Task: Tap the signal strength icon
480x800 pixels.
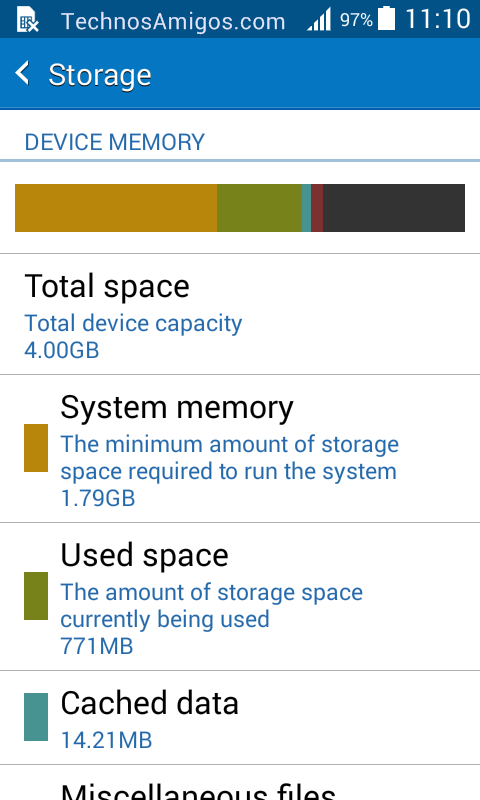Action: [x=319, y=19]
